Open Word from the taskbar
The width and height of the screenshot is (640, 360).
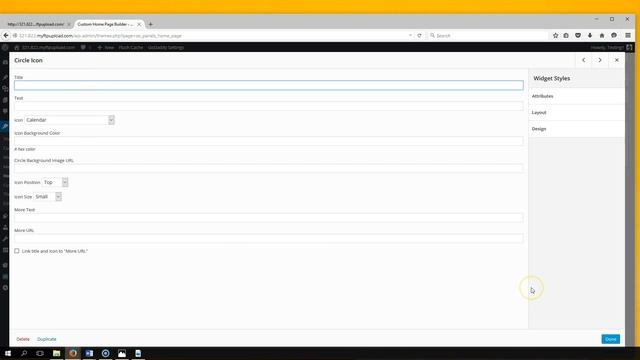89,353
